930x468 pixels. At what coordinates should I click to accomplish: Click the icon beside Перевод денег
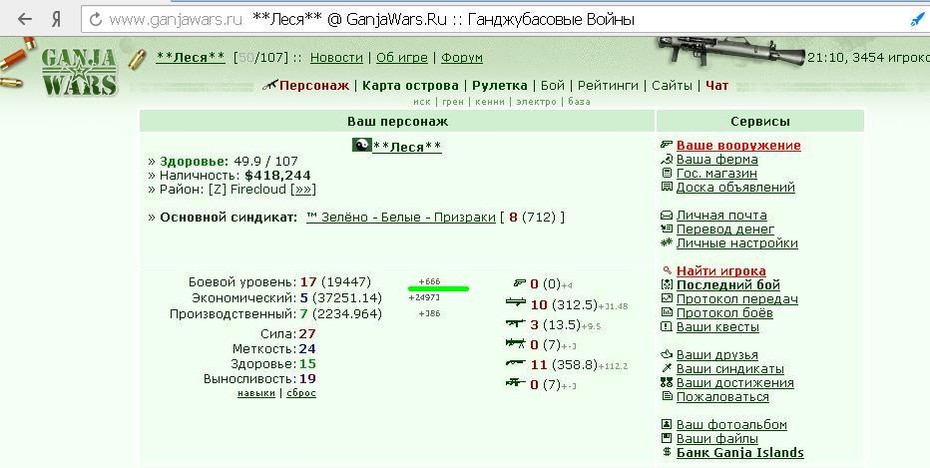(666, 228)
